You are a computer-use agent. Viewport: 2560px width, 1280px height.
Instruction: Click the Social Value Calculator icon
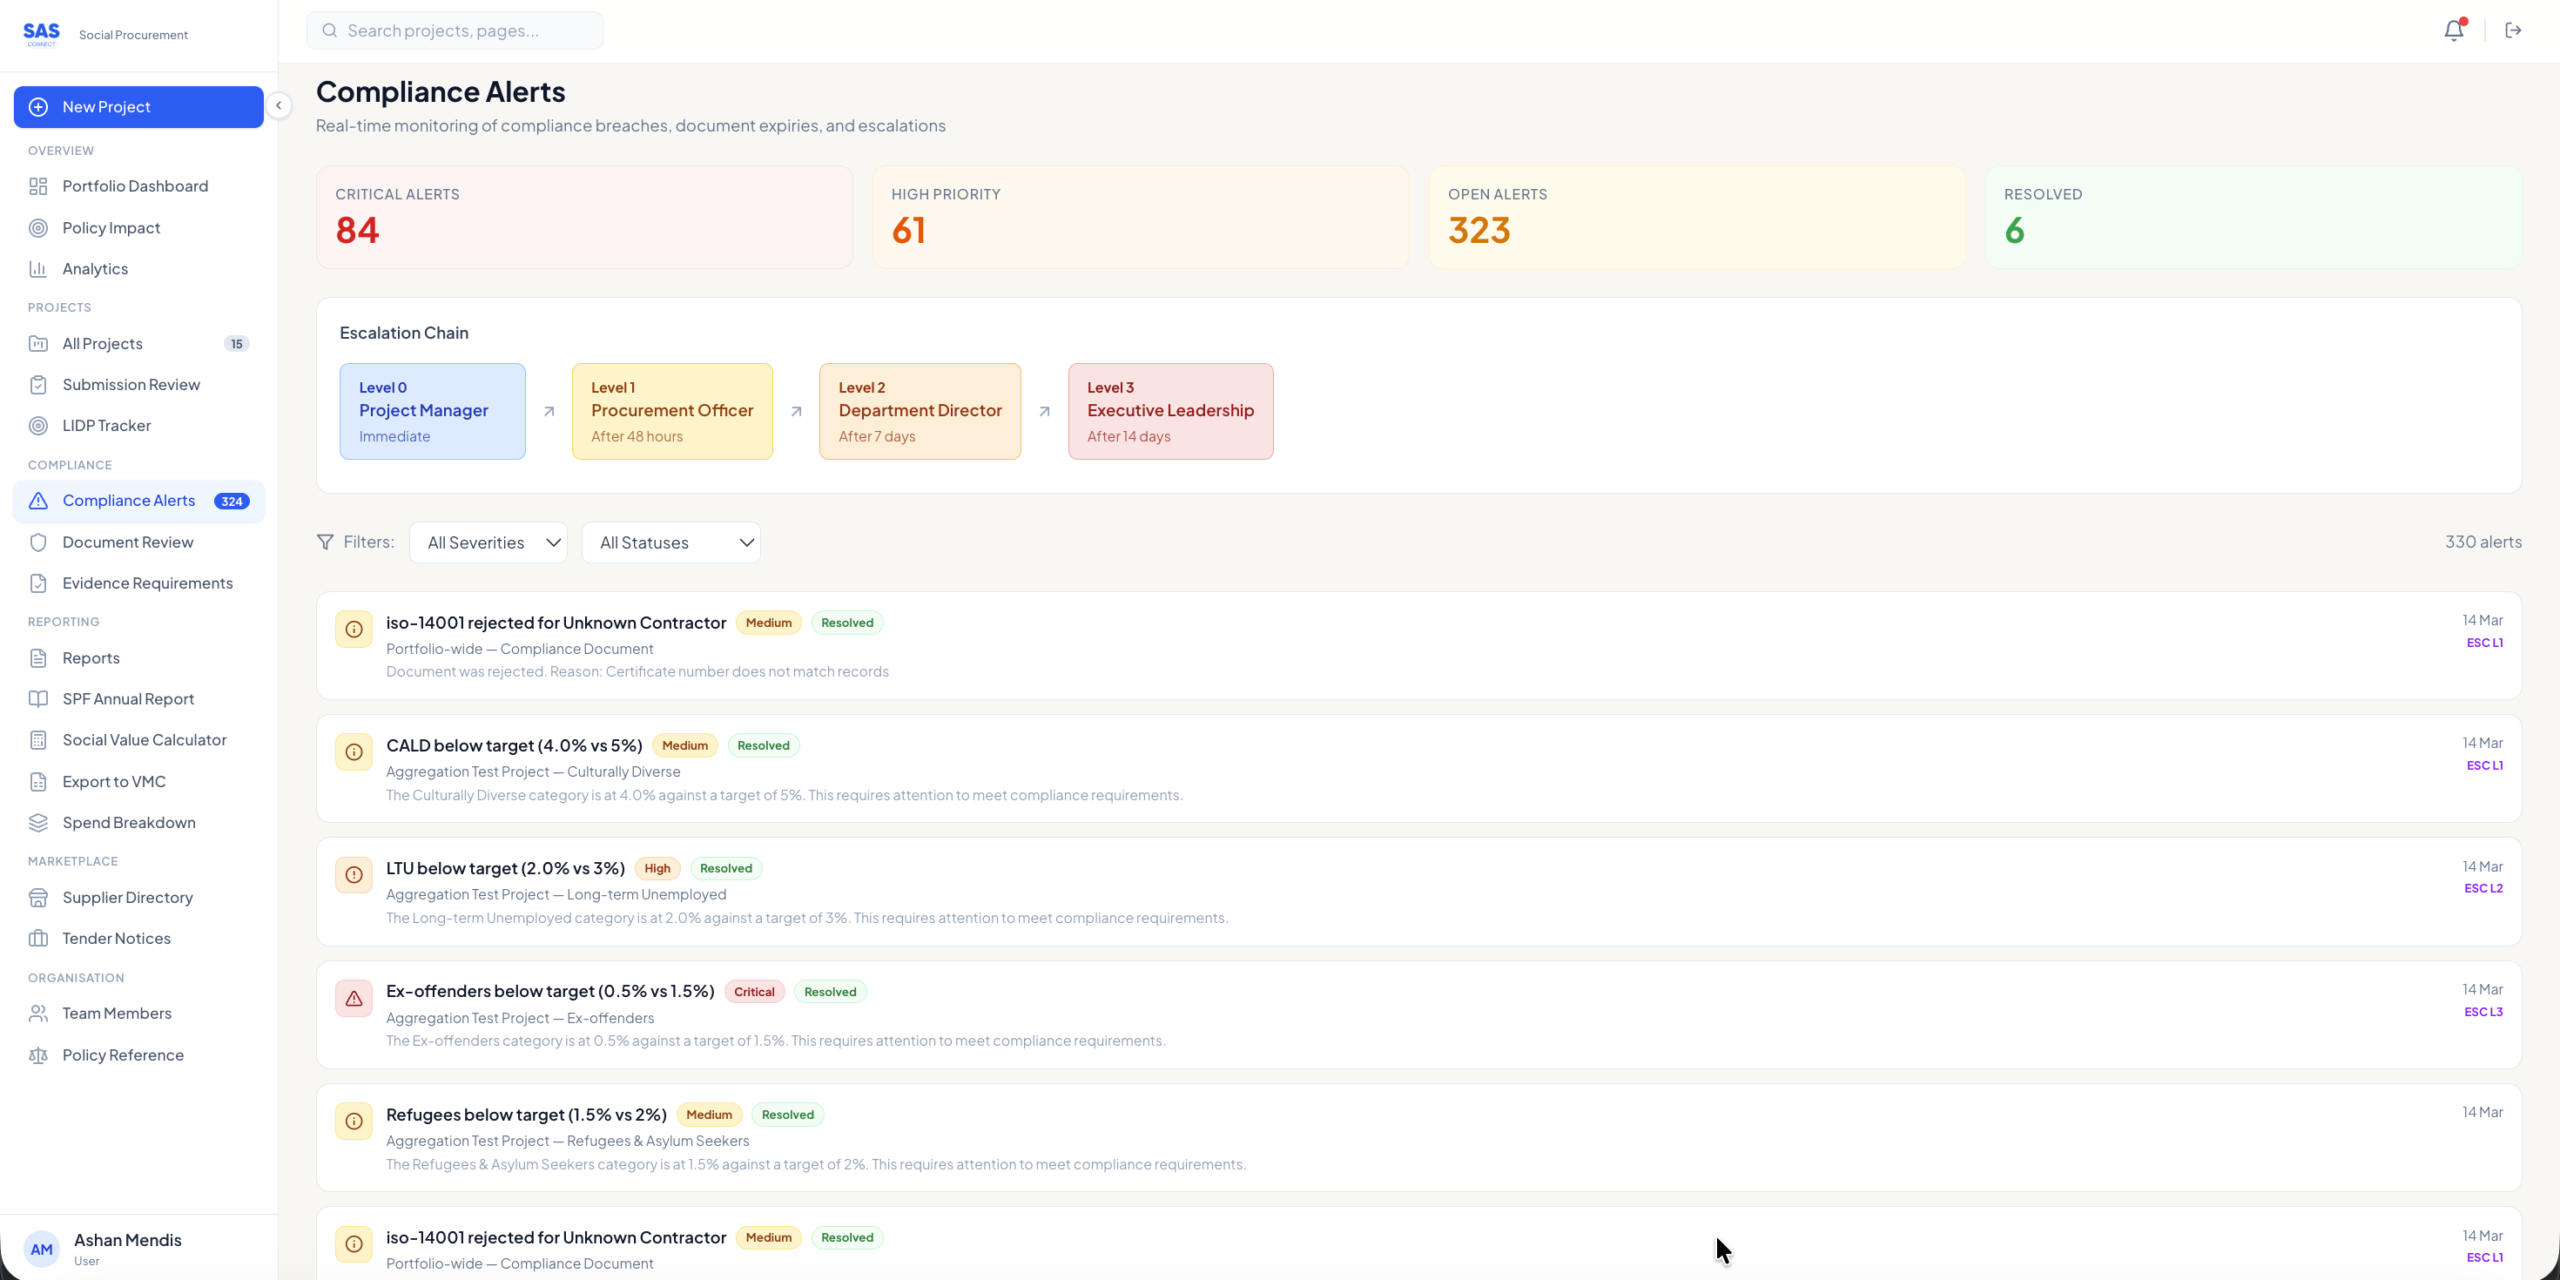tap(38, 740)
